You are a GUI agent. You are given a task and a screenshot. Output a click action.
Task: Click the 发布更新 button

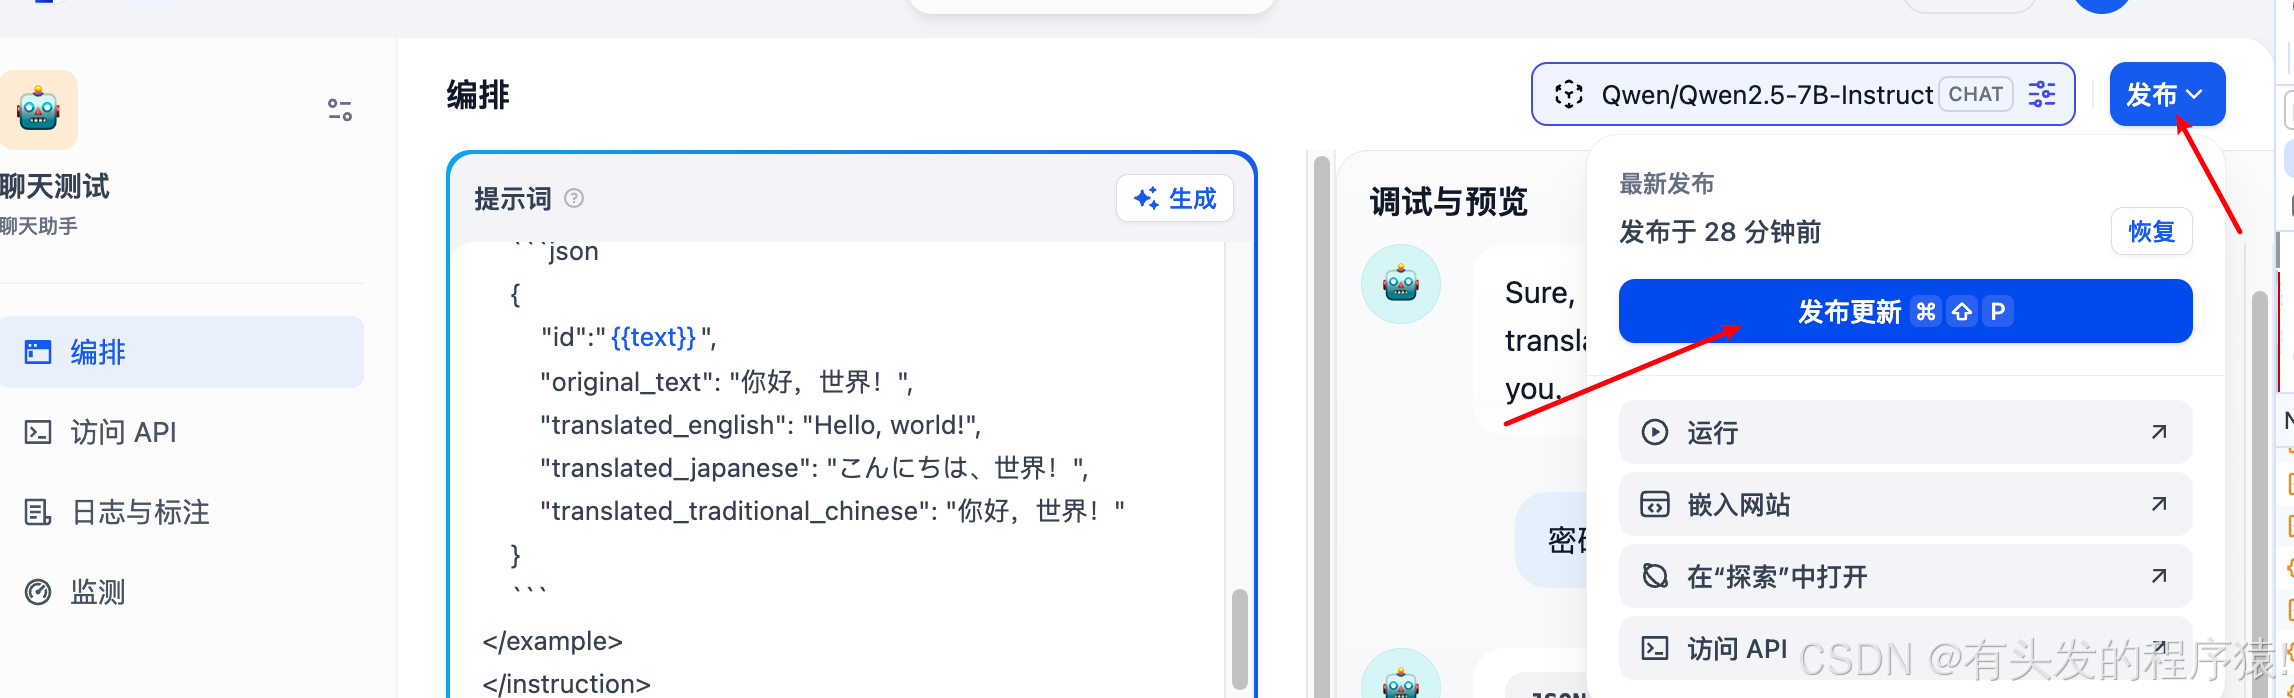1906,311
